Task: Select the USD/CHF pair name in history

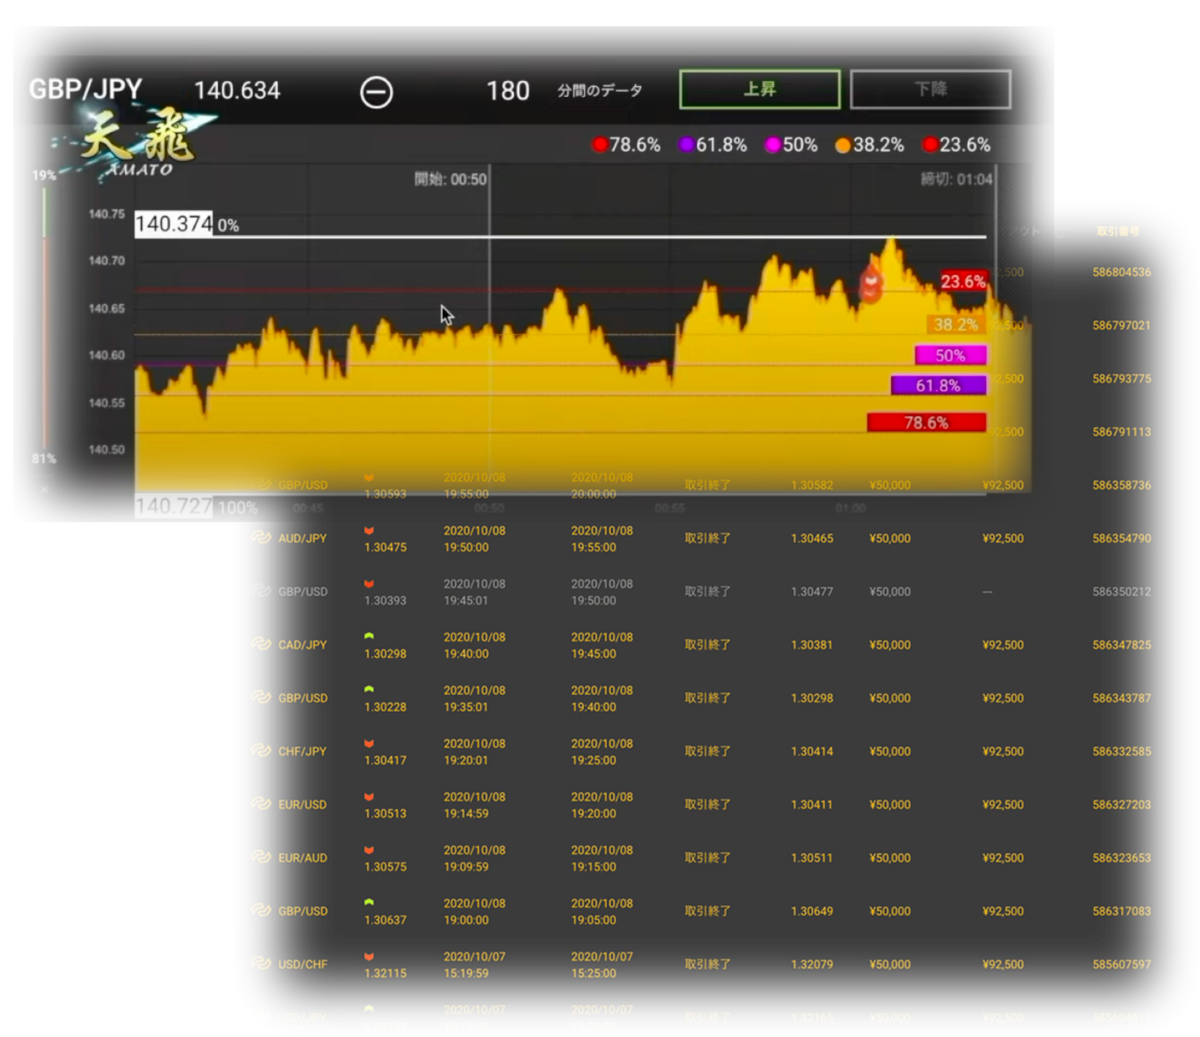Action: tap(303, 964)
